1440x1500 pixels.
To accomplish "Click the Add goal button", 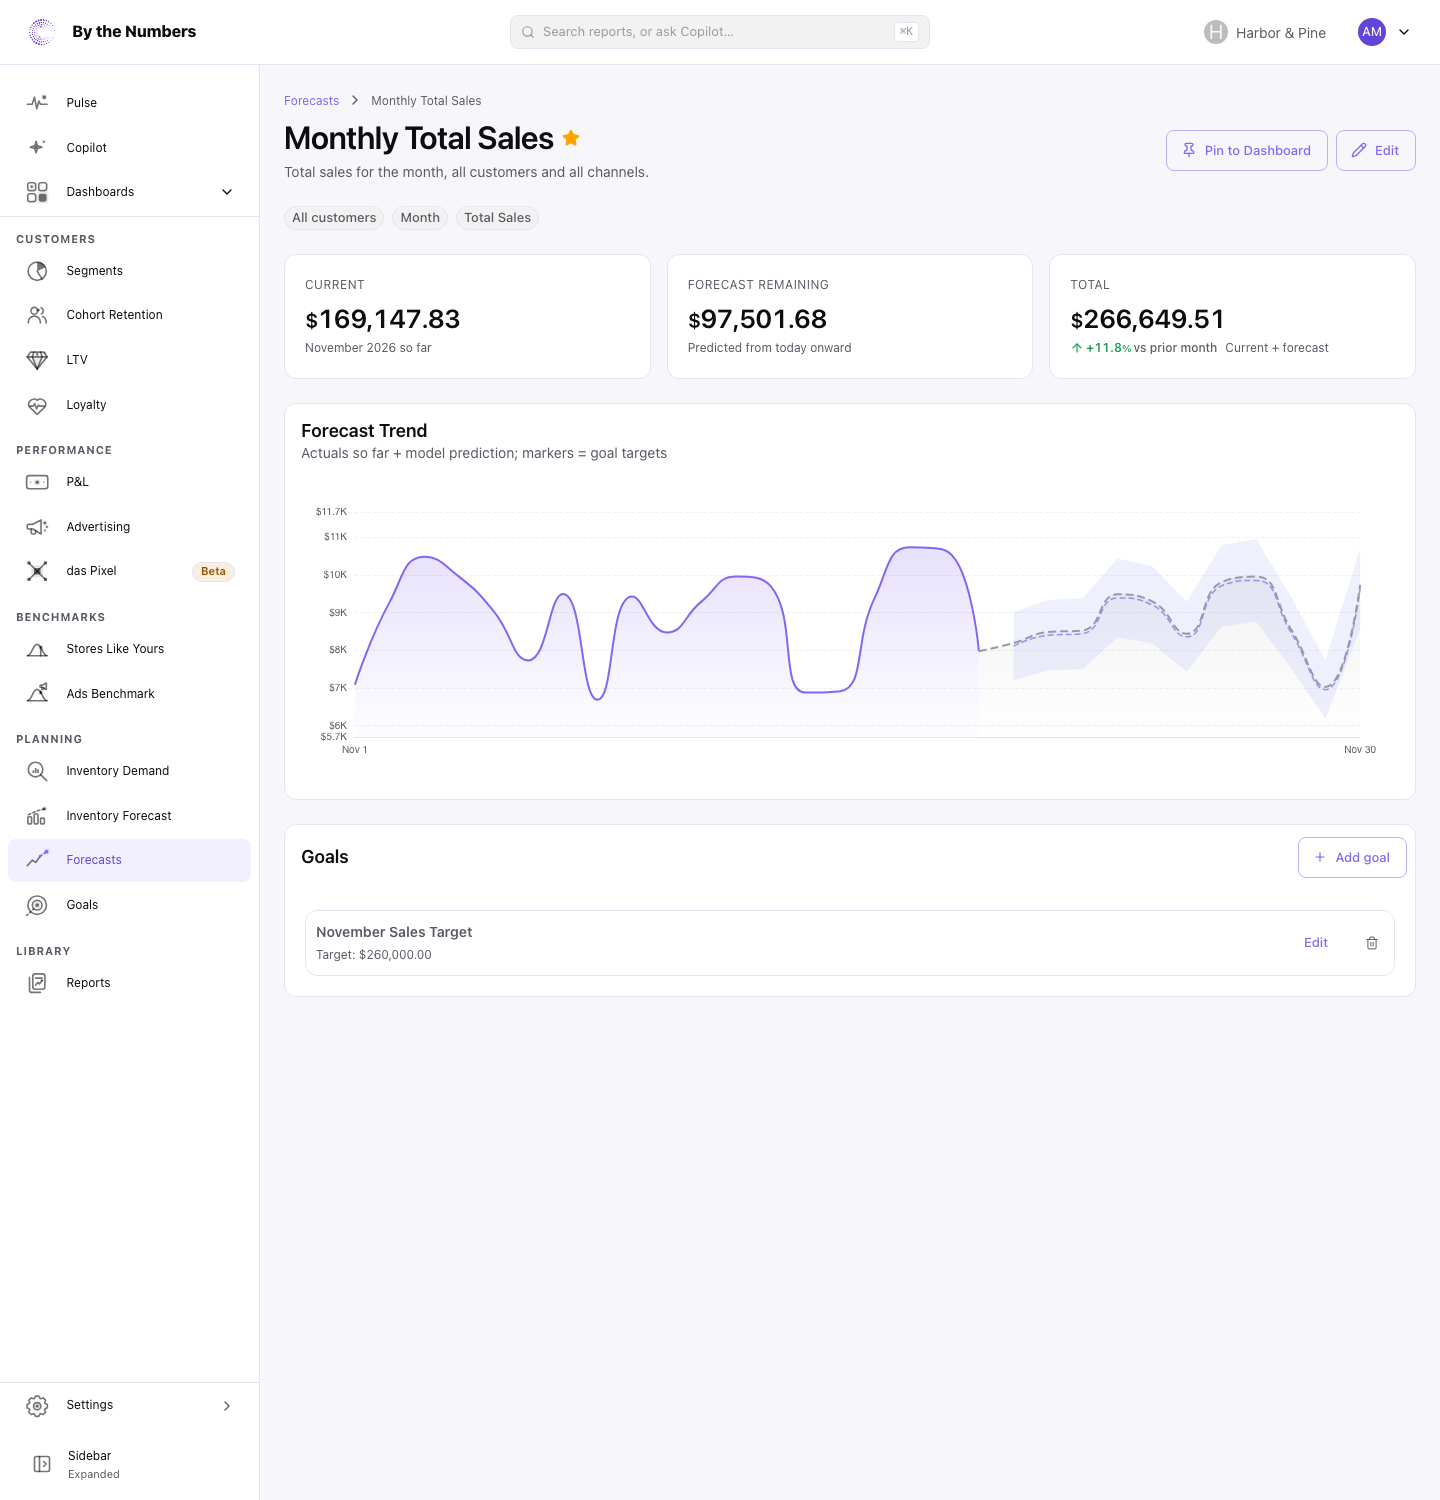I will click(x=1352, y=858).
